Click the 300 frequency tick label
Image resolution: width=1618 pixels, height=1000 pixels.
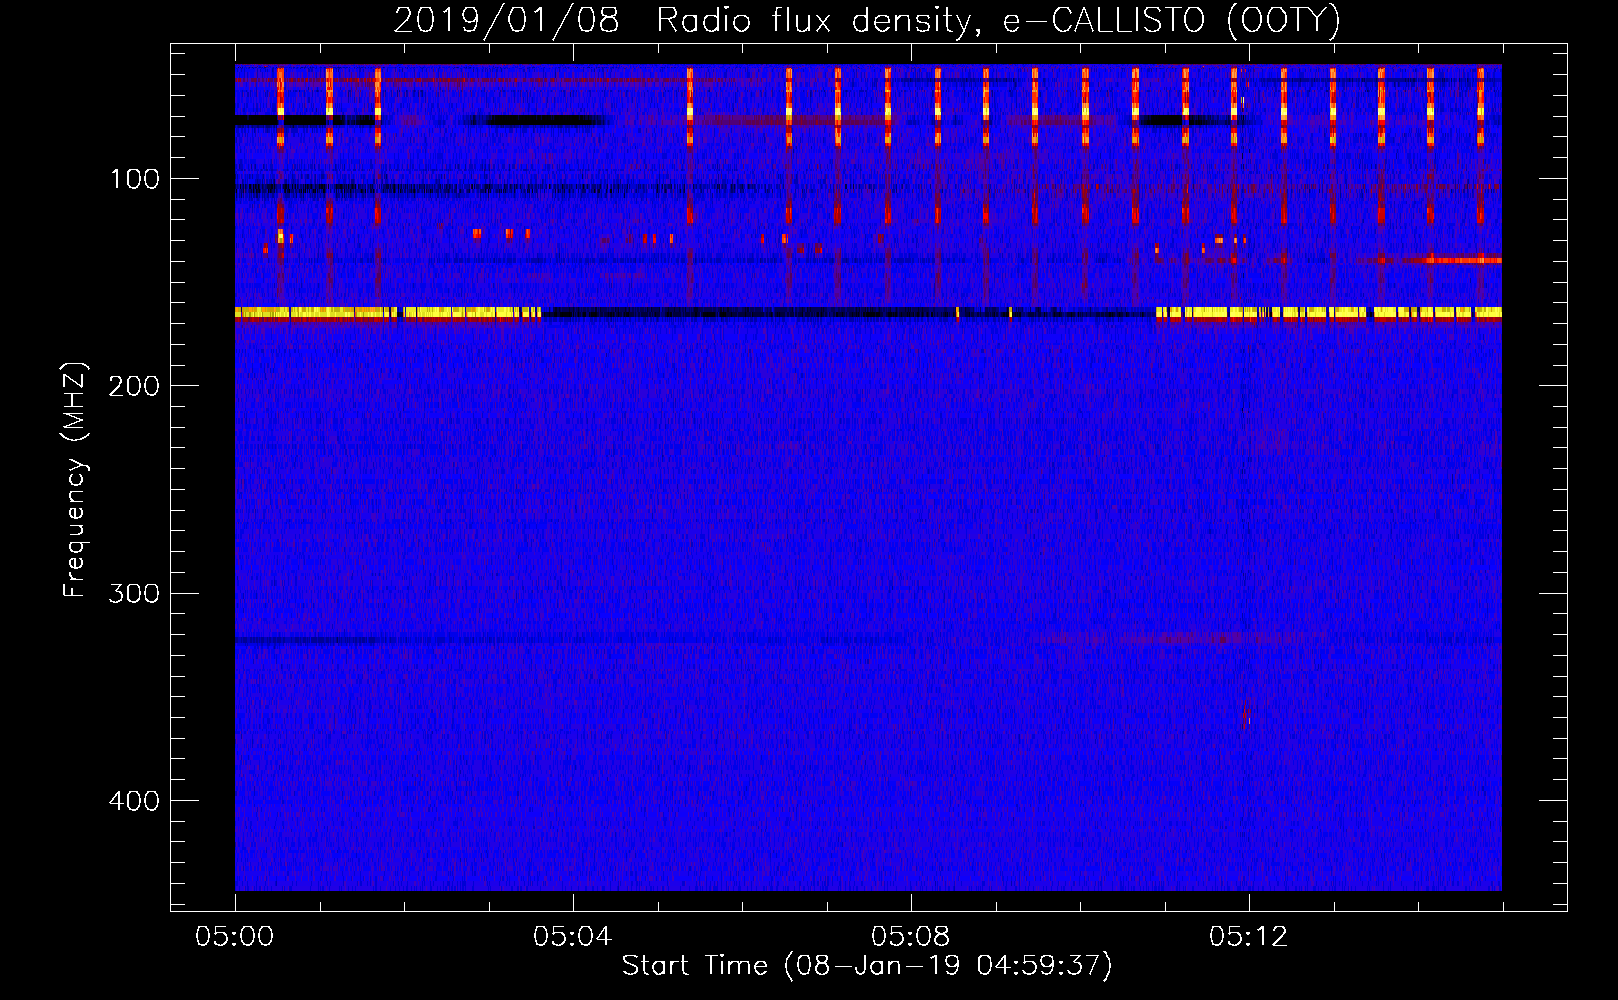pos(134,594)
